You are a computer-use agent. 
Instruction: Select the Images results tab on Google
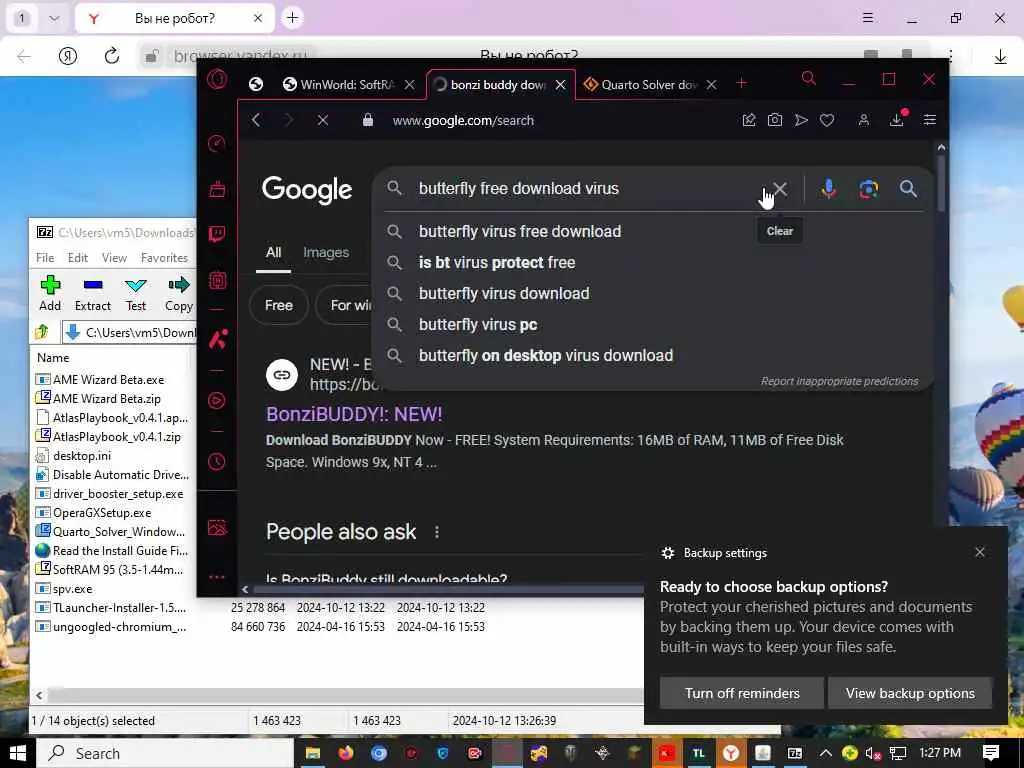326,252
